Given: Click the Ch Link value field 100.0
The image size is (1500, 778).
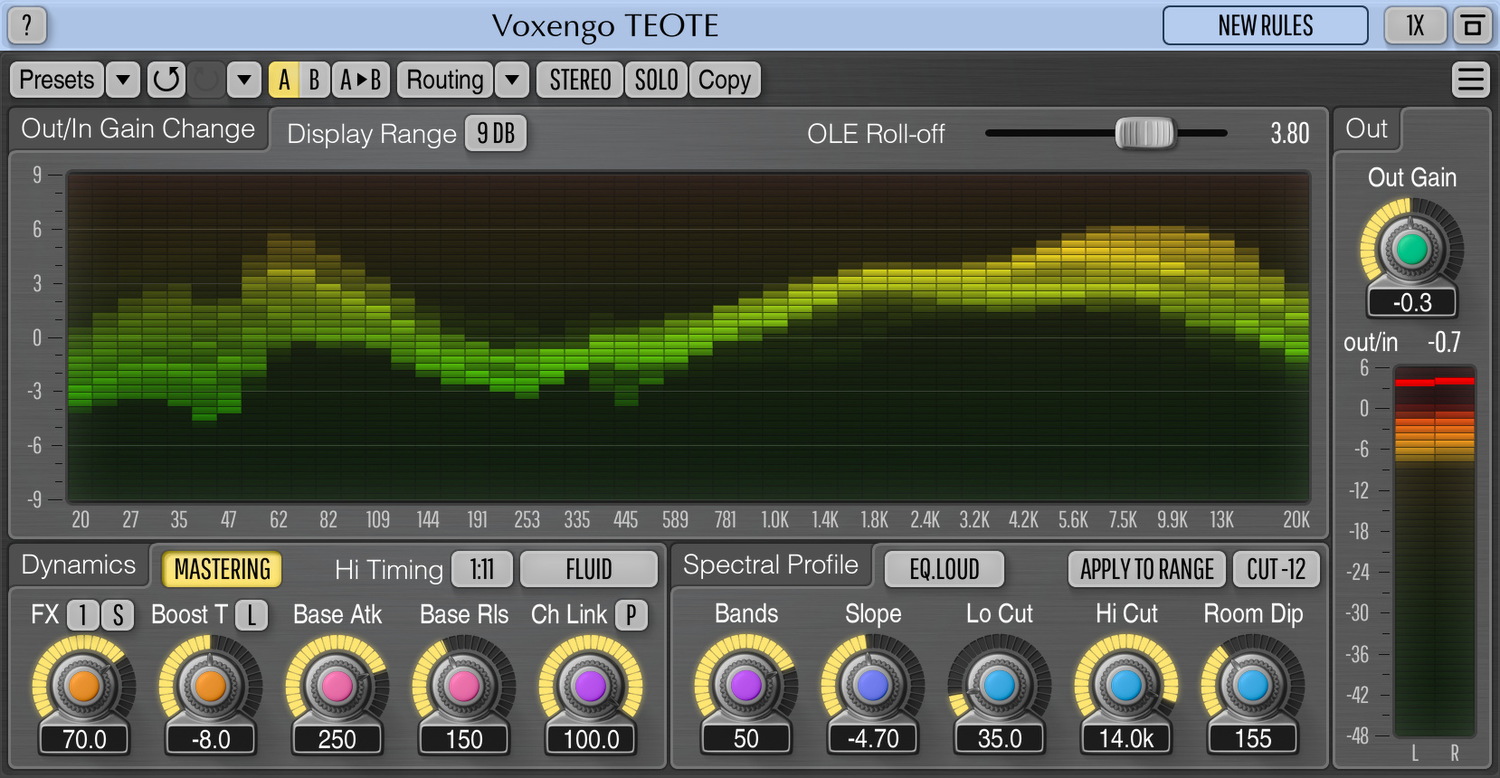Looking at the screenshot, I should click(x=591, y=740).
